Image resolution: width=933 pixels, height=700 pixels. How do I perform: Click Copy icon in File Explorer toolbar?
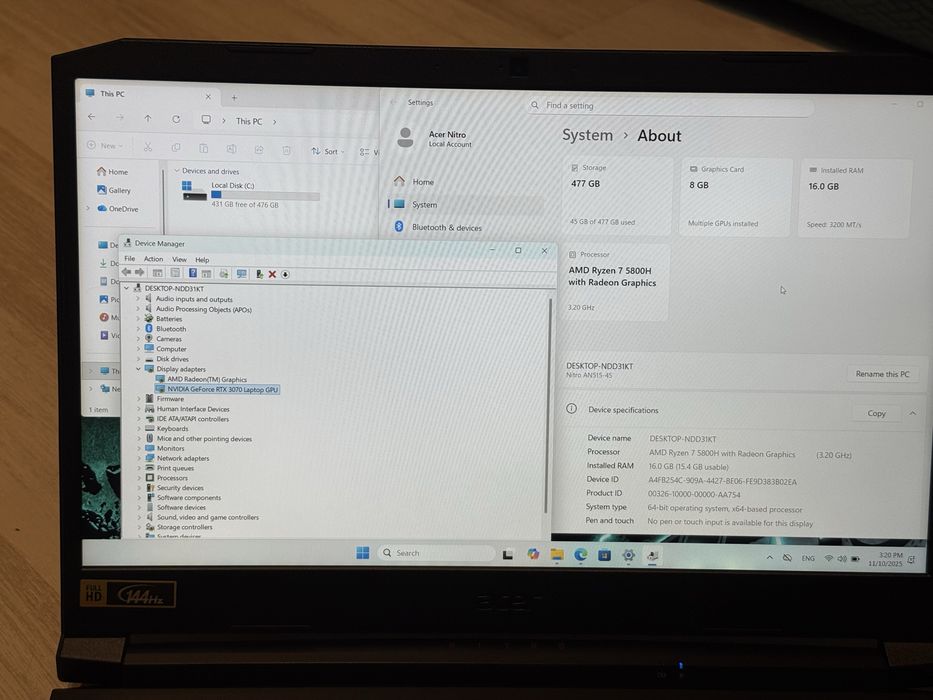[176, 148]
